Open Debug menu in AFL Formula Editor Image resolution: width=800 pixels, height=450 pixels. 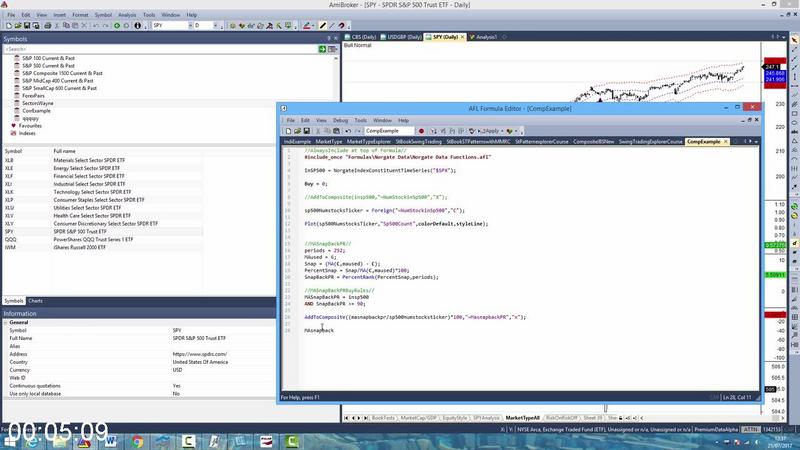tap(340, 120)
